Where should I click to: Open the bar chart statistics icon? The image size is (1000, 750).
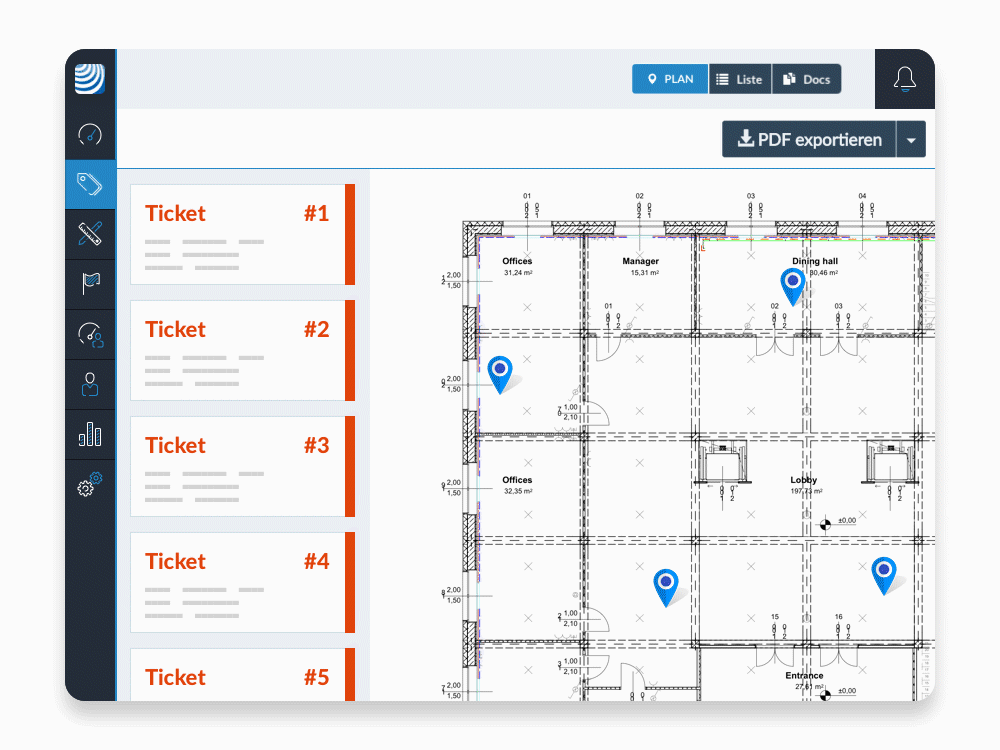(x=90, y=434)
